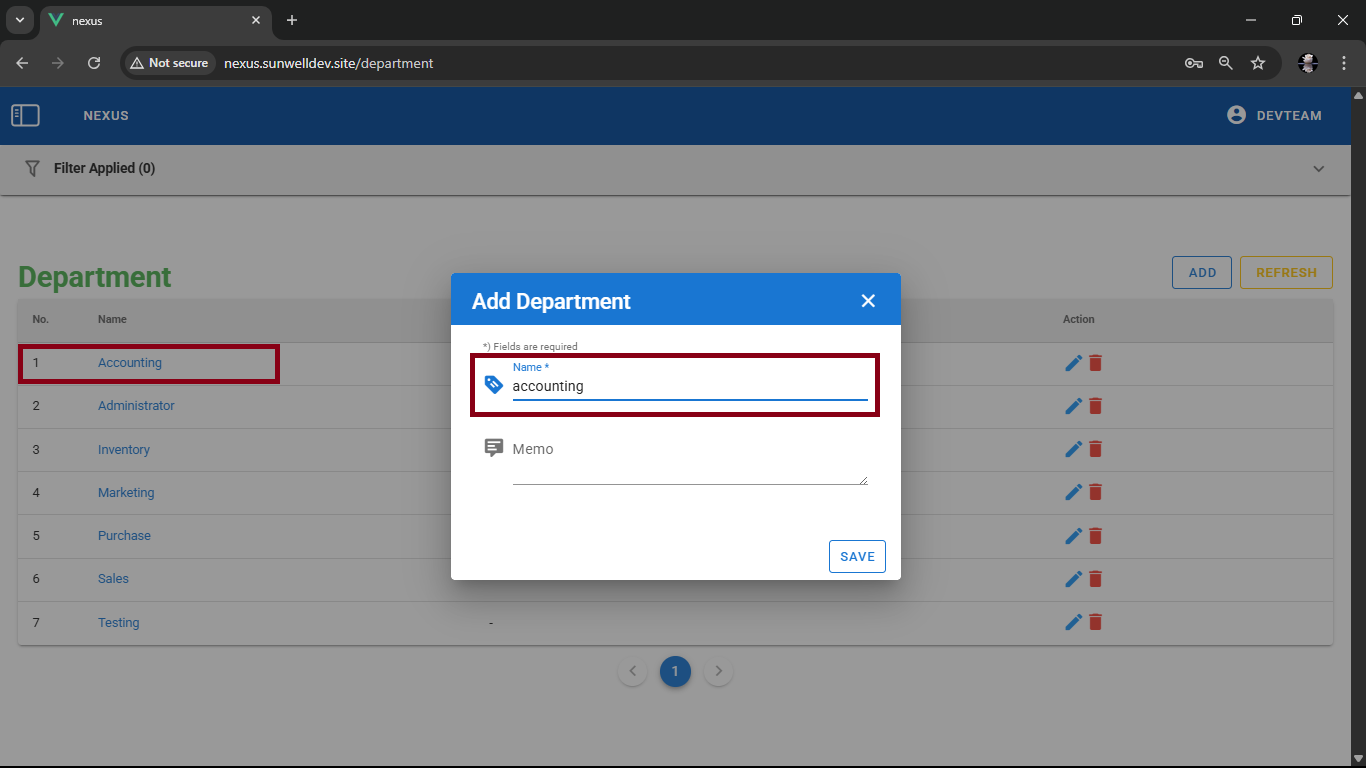
Task: Edit the Accounting department pencil icon
Action: point(1073,363)
